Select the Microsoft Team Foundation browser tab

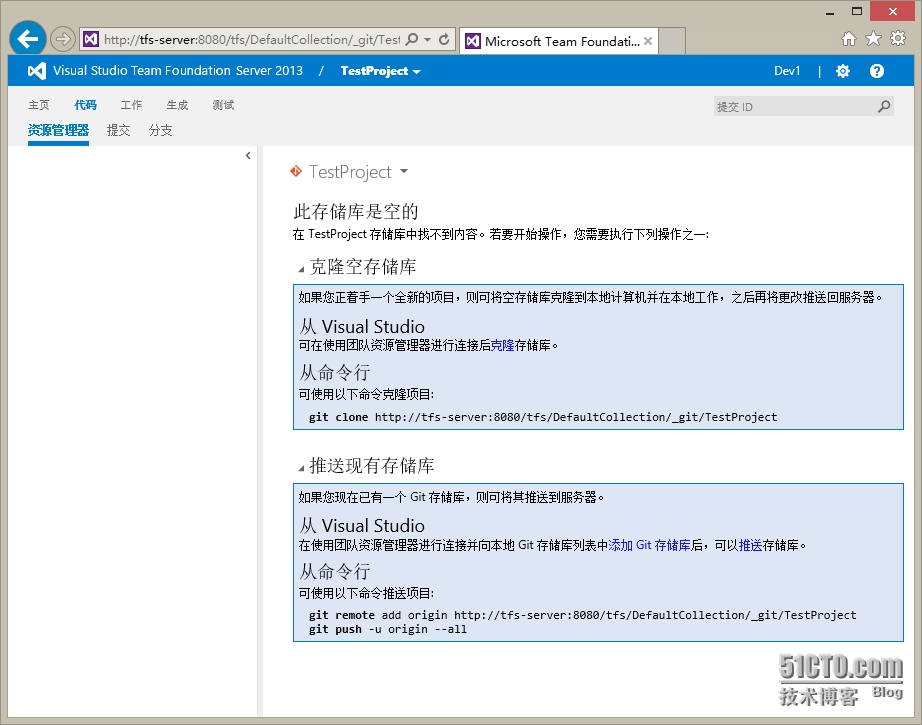(559, 41)
